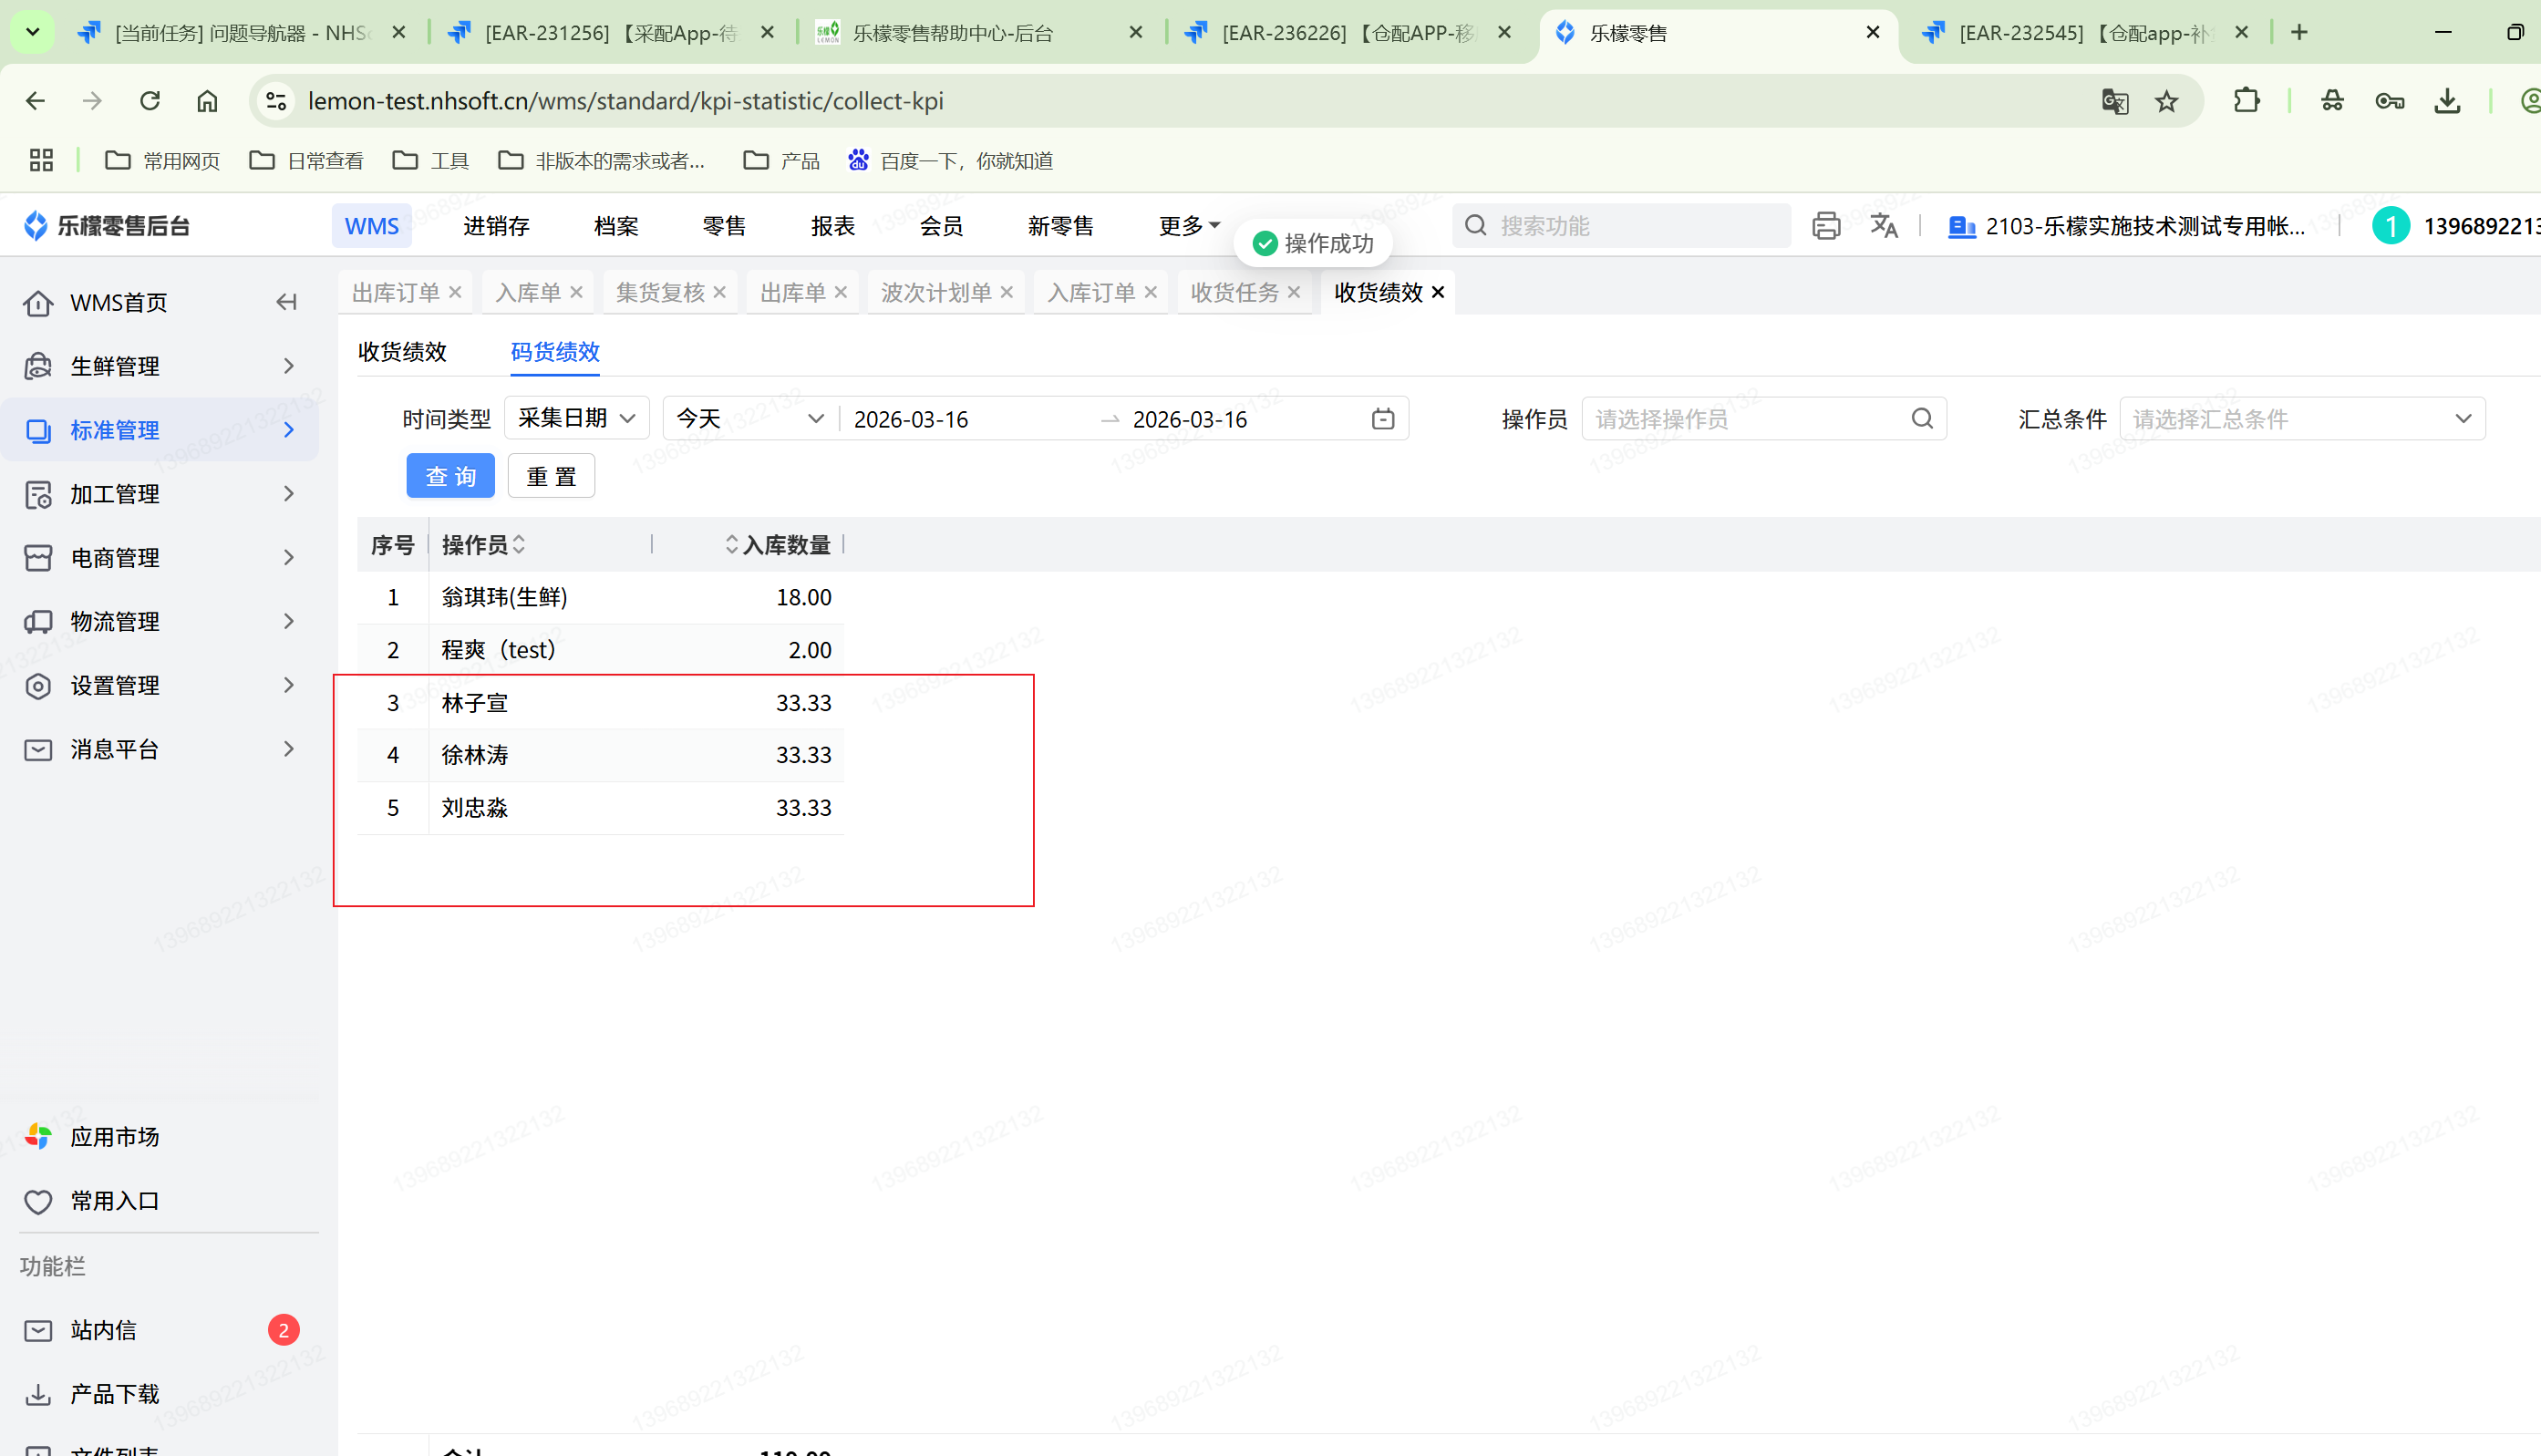Click the printer icon in top bar
This screenshot has height=1456, width=2541.
tap(1825, 226)
